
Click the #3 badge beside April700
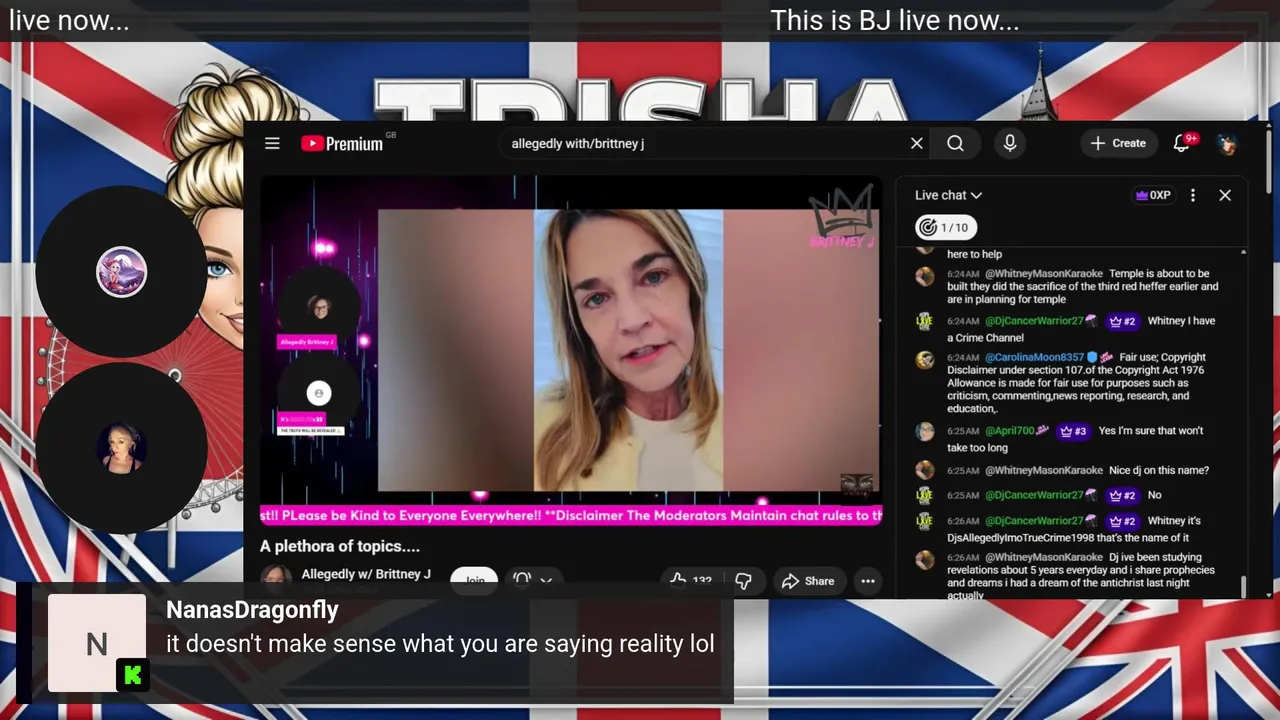tap(1073, 431)
